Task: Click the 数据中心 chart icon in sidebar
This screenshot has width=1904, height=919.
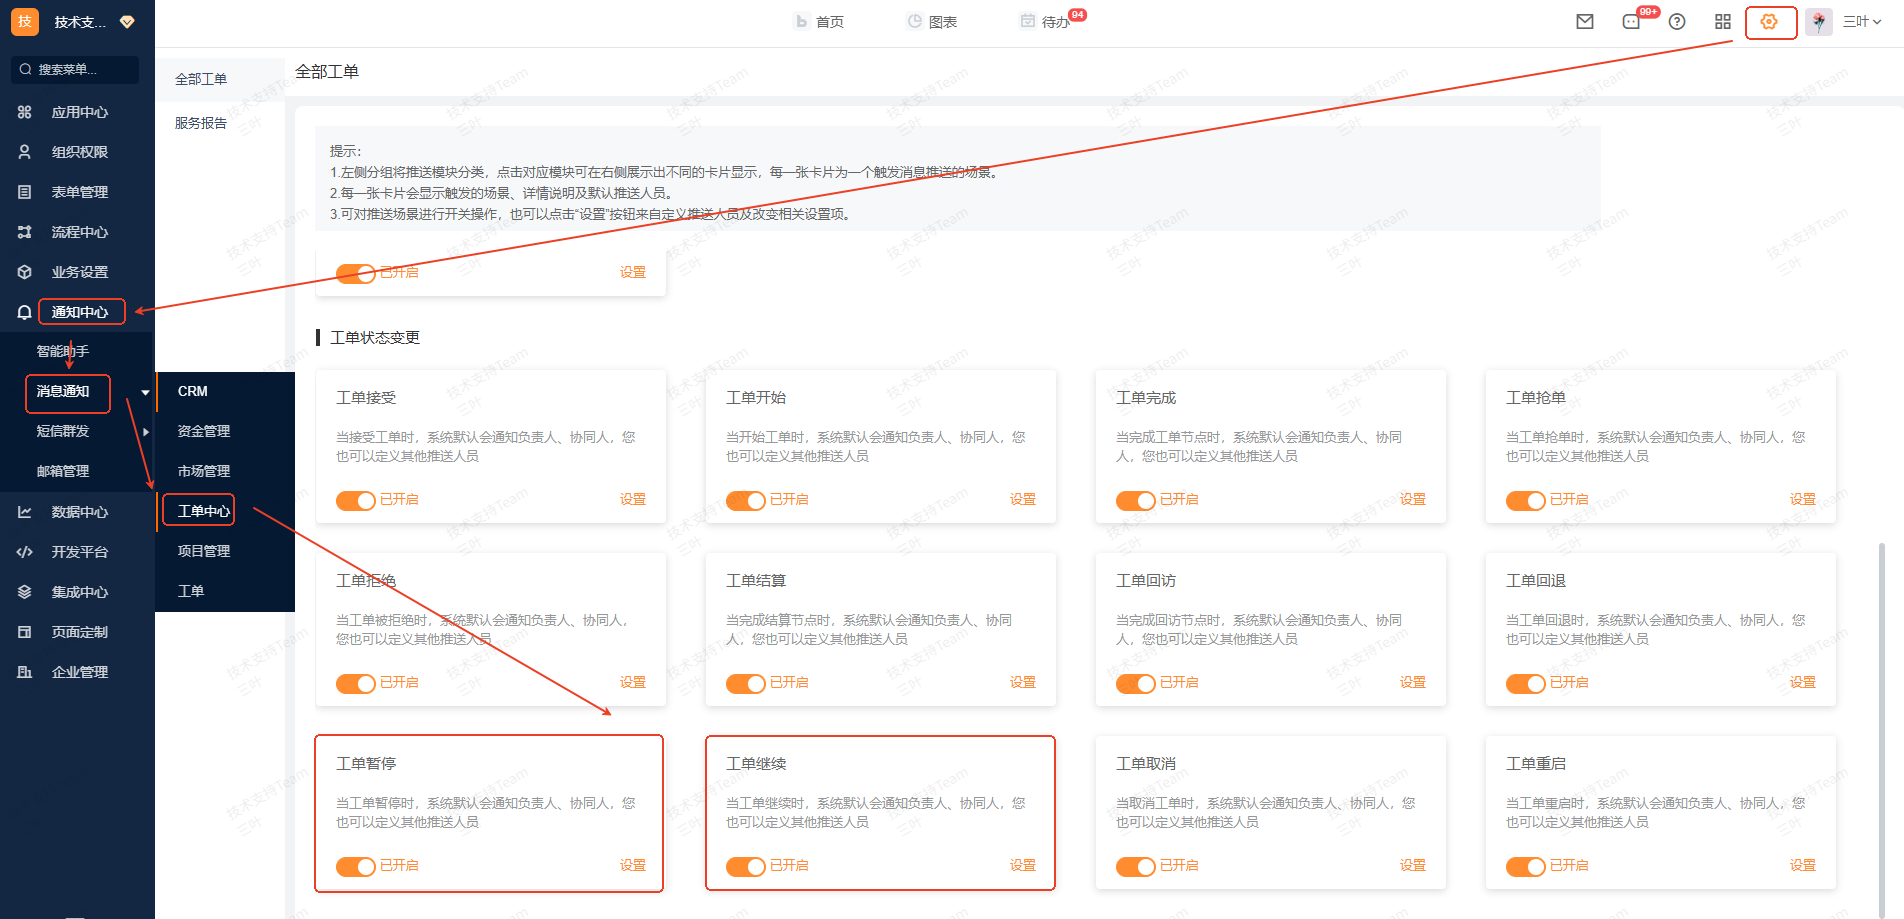Action: [x=25, y=512]
